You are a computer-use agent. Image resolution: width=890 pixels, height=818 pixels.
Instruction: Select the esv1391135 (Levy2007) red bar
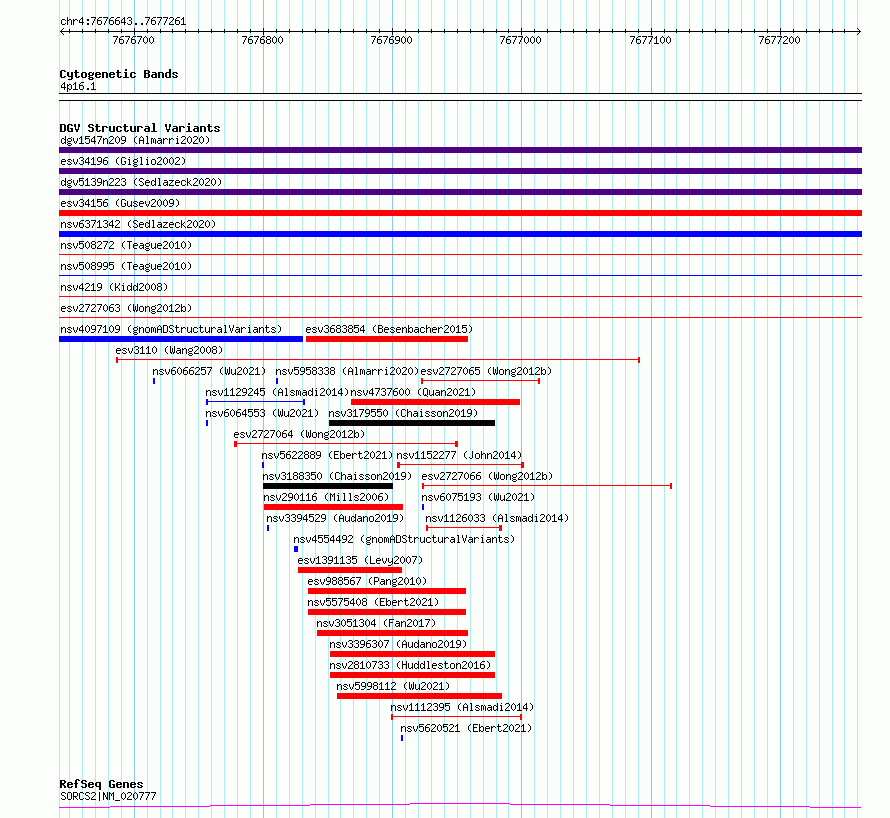click(x=350, y=570)
